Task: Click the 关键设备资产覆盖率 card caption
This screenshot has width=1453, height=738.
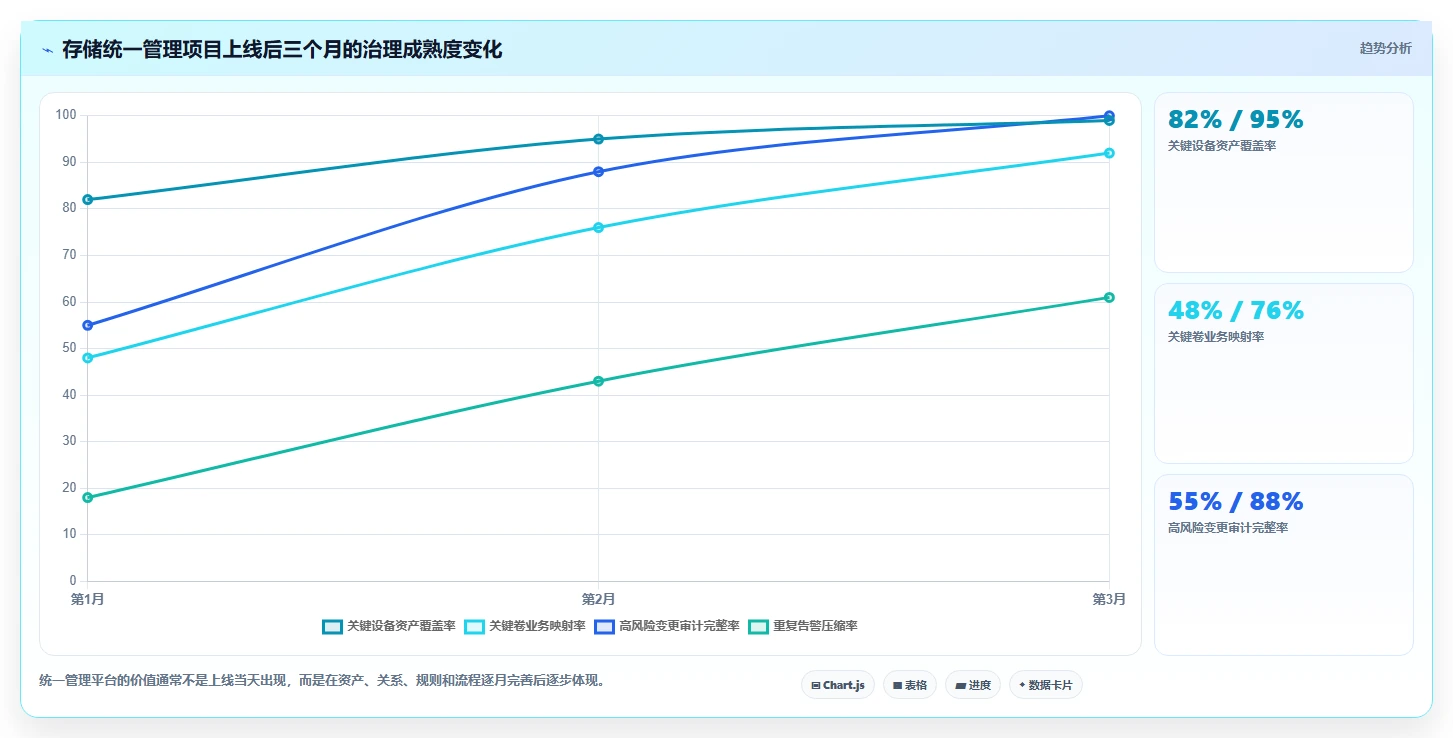Action: click(1222, 145)
